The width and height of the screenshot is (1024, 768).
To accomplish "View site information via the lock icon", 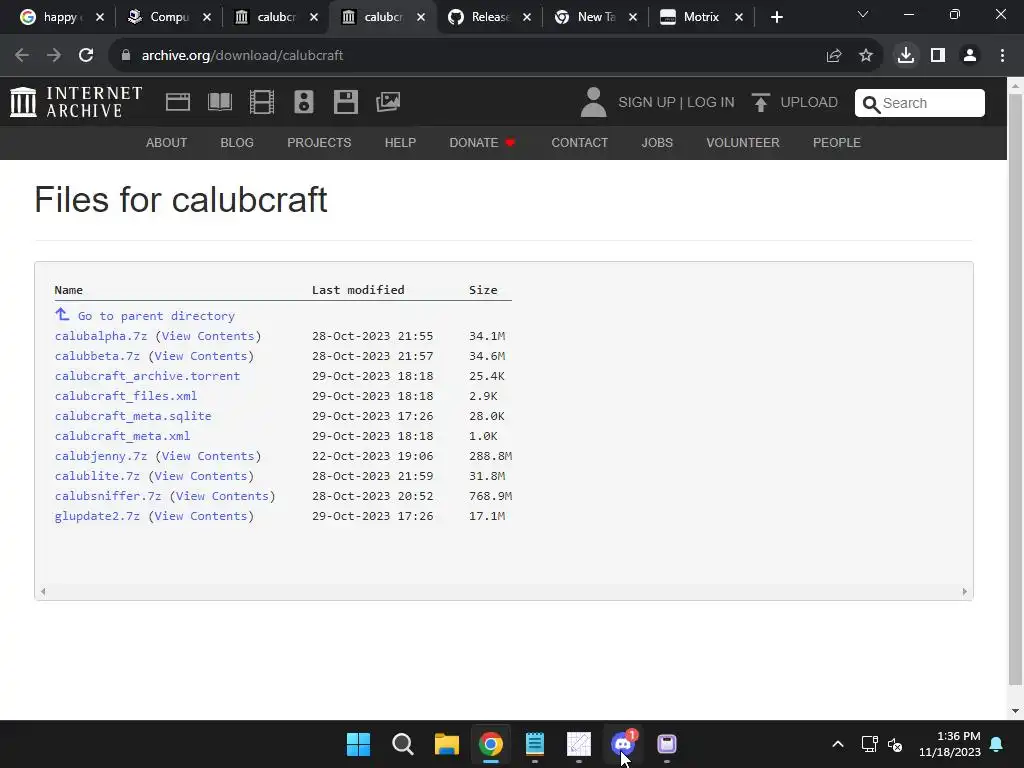I will (126, 56).
